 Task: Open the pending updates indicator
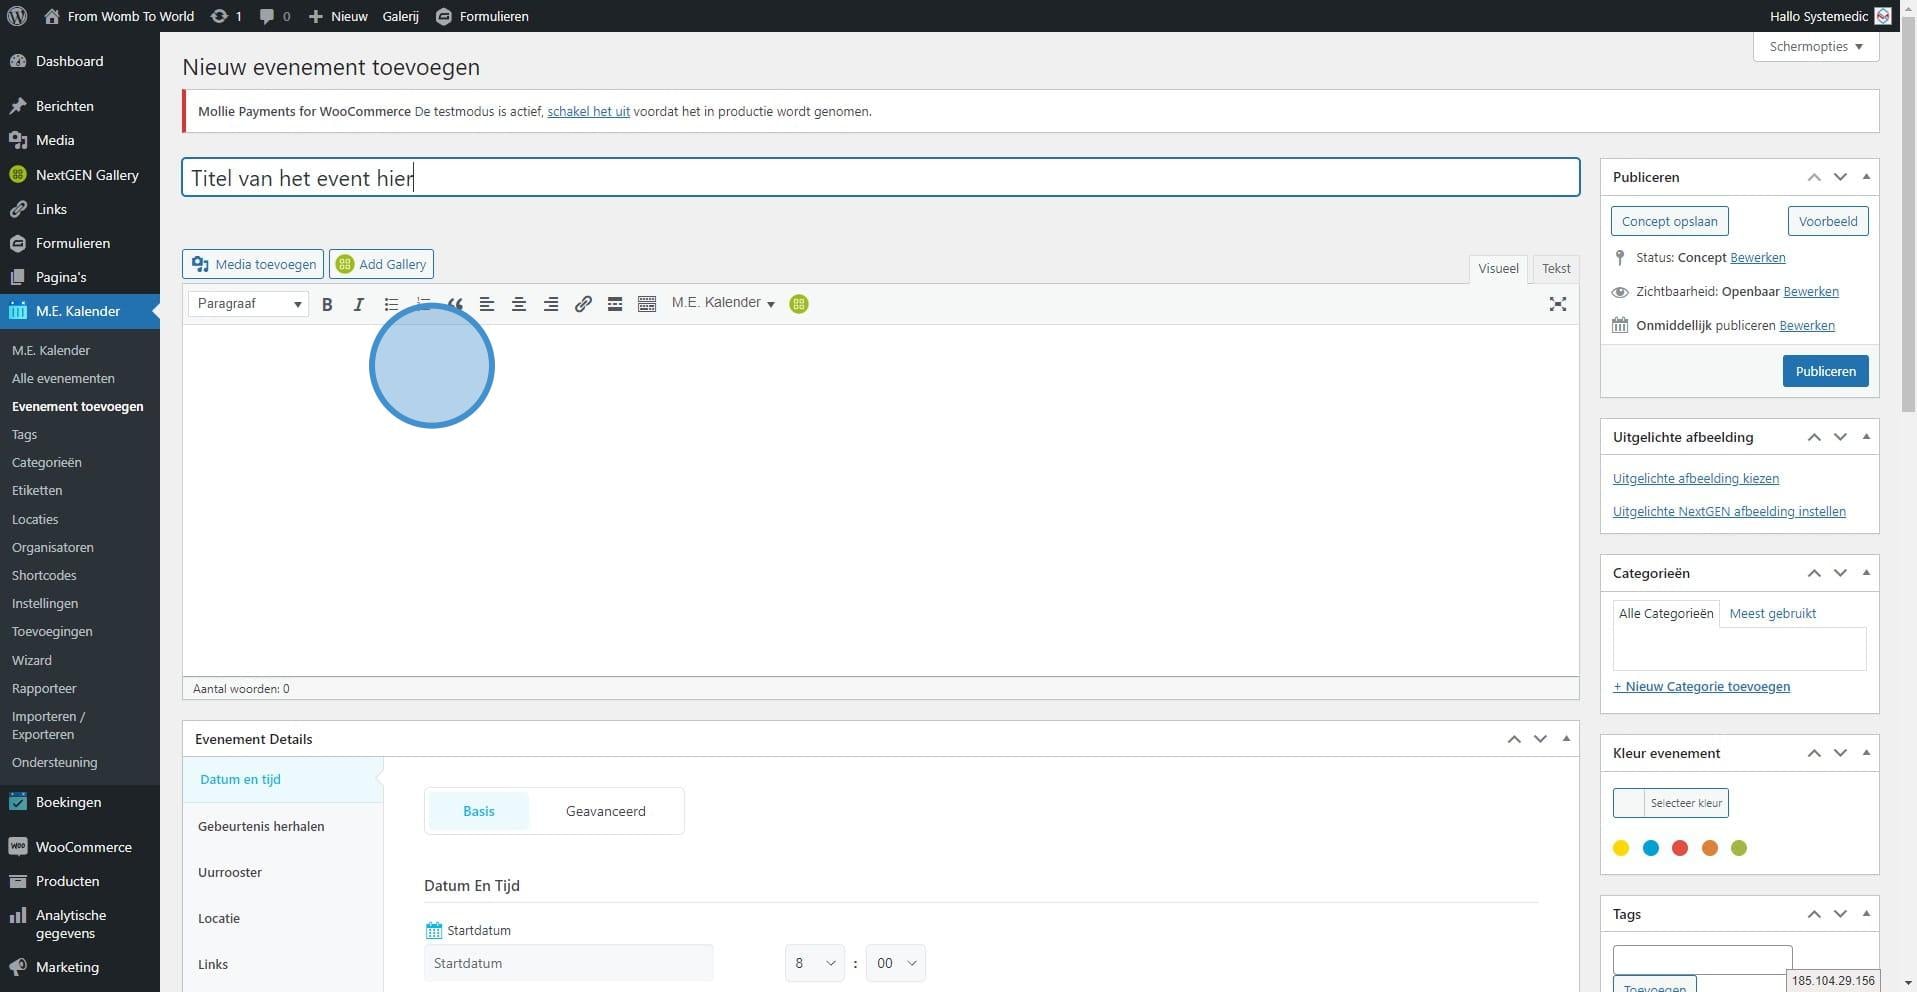(x=227, y=16)
